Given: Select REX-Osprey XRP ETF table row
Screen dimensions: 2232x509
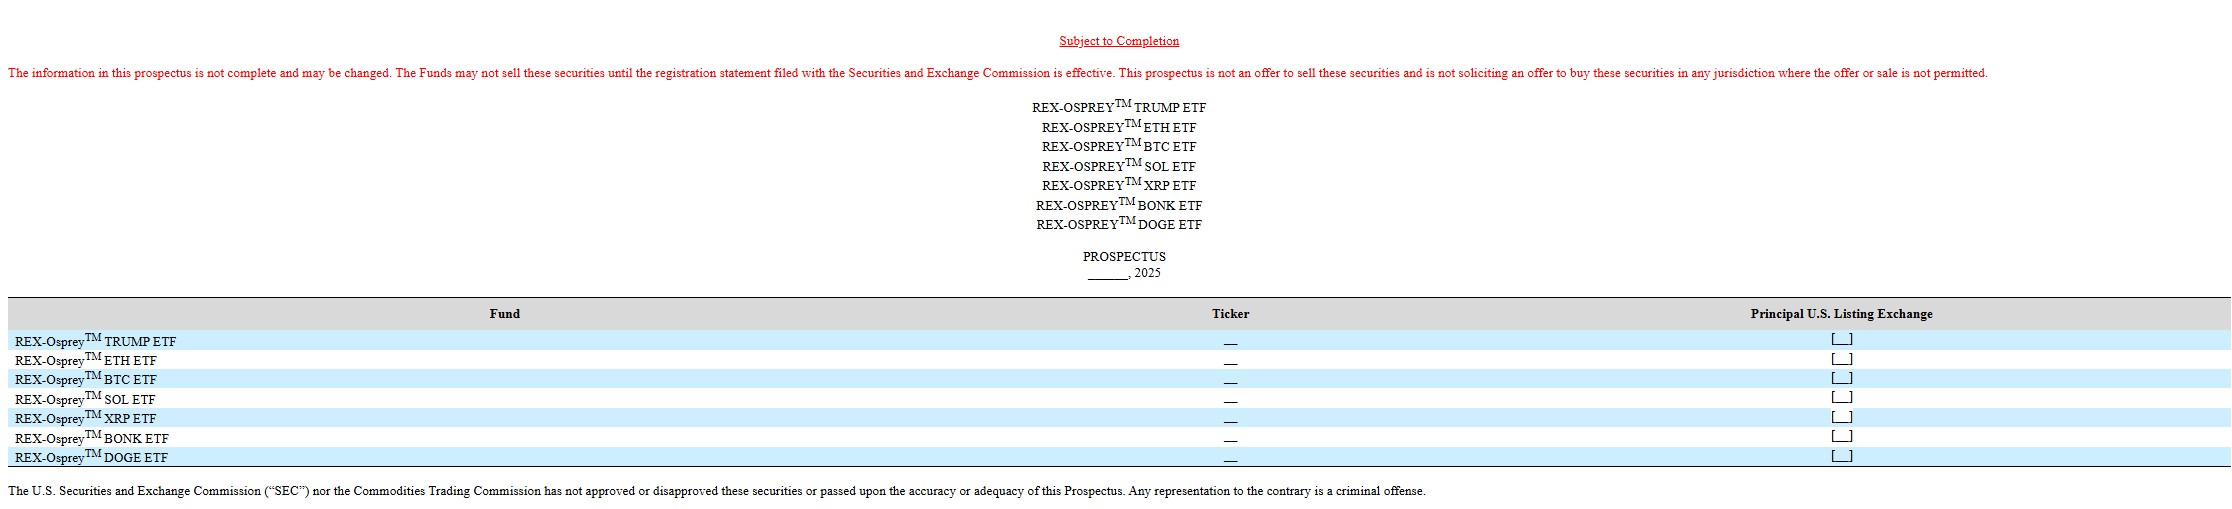Looking at the screenshot, I should (1119, 418).
